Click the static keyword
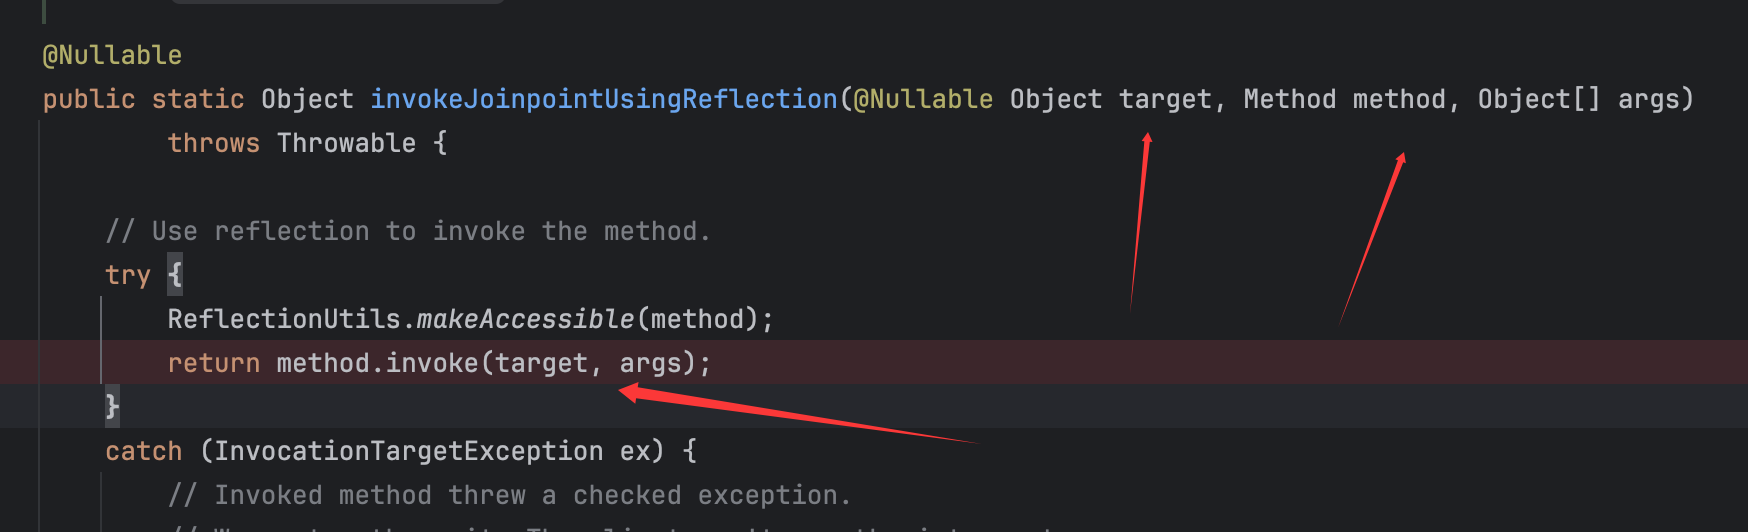Viewport: 1748px width, 532px height. coord(198,99)
